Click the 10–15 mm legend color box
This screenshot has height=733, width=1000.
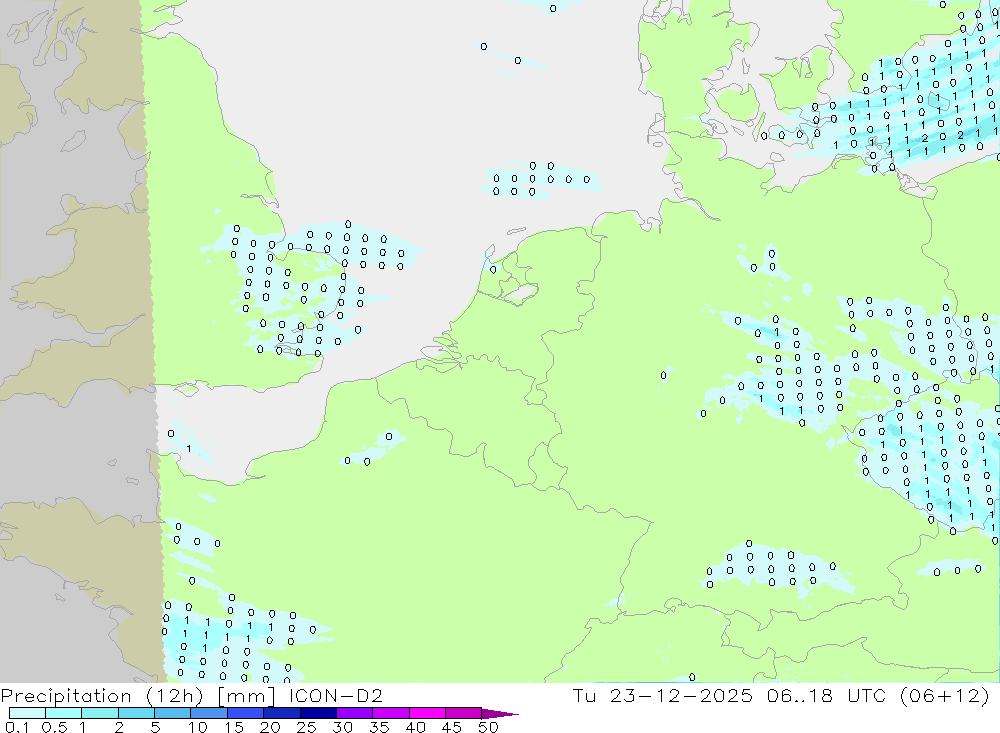209,713
